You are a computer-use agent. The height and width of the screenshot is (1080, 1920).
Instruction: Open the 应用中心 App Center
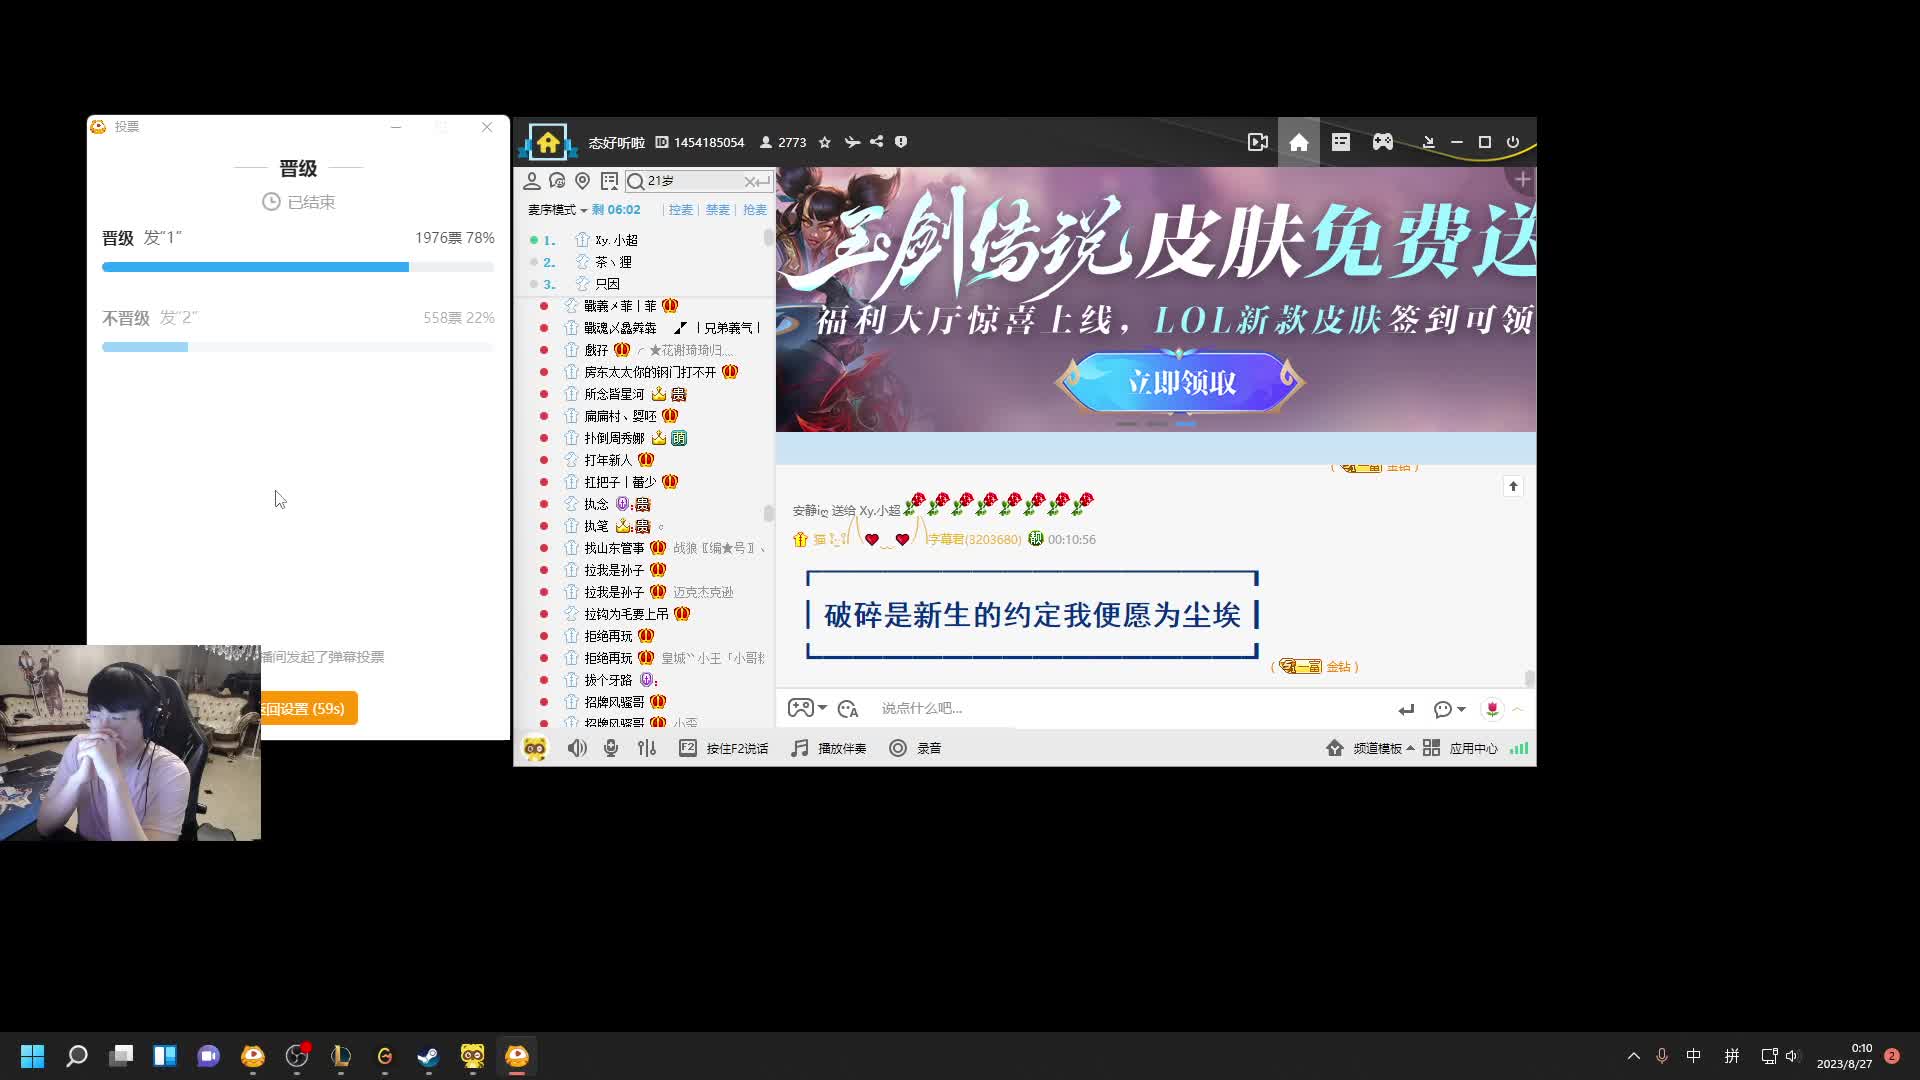[1472, 747]
